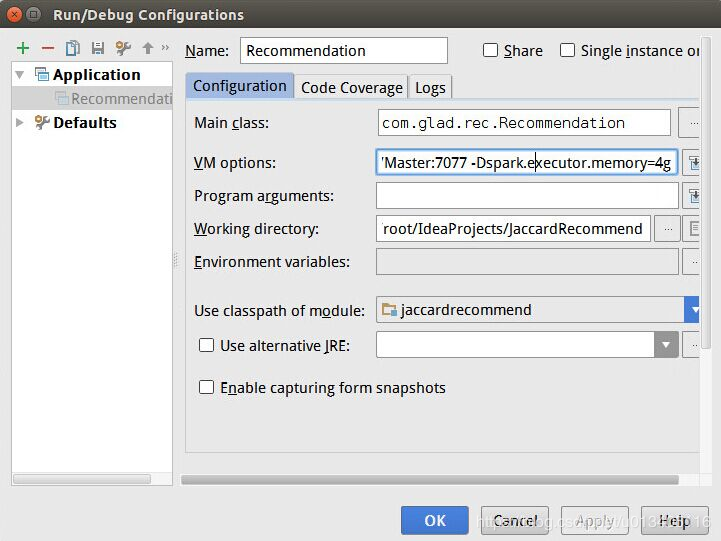Toggle Single instance only checkbox

[567, 51]
